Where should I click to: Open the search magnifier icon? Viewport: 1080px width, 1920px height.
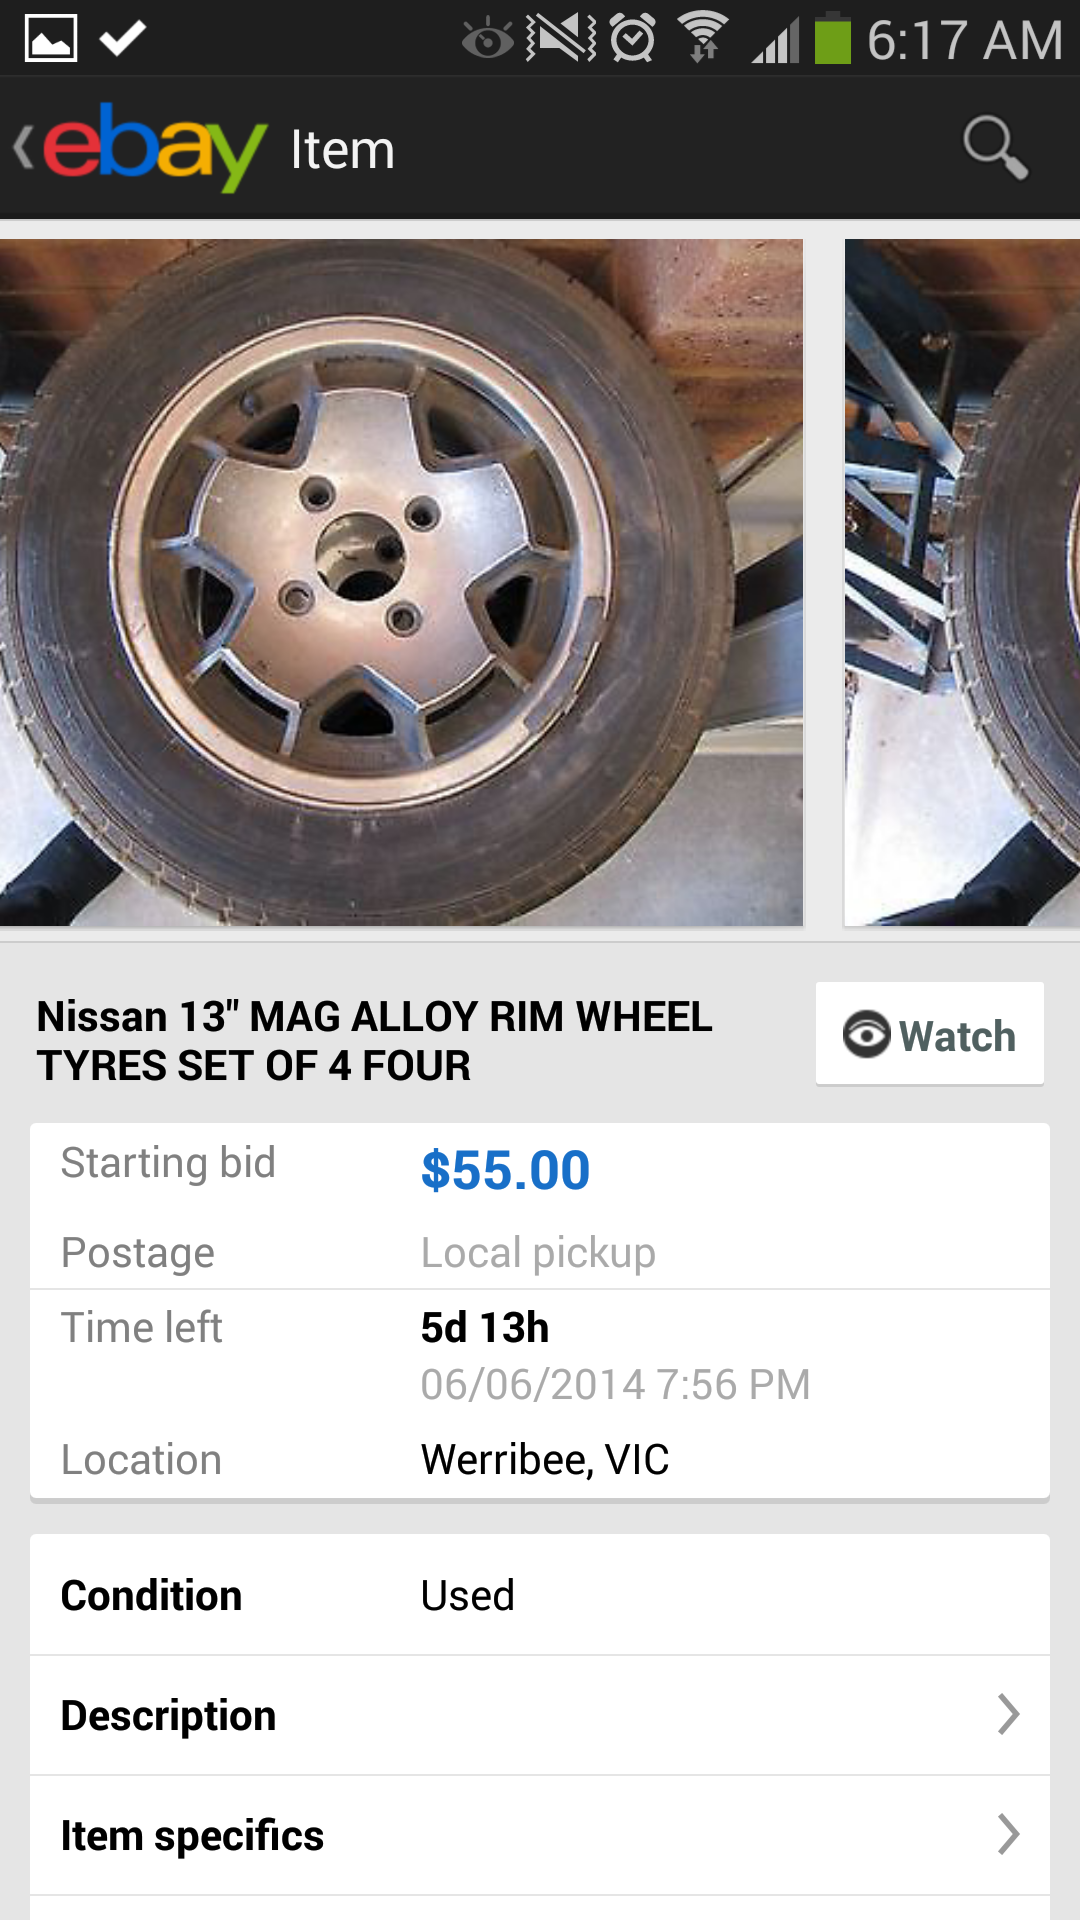(x=995, y=148)
